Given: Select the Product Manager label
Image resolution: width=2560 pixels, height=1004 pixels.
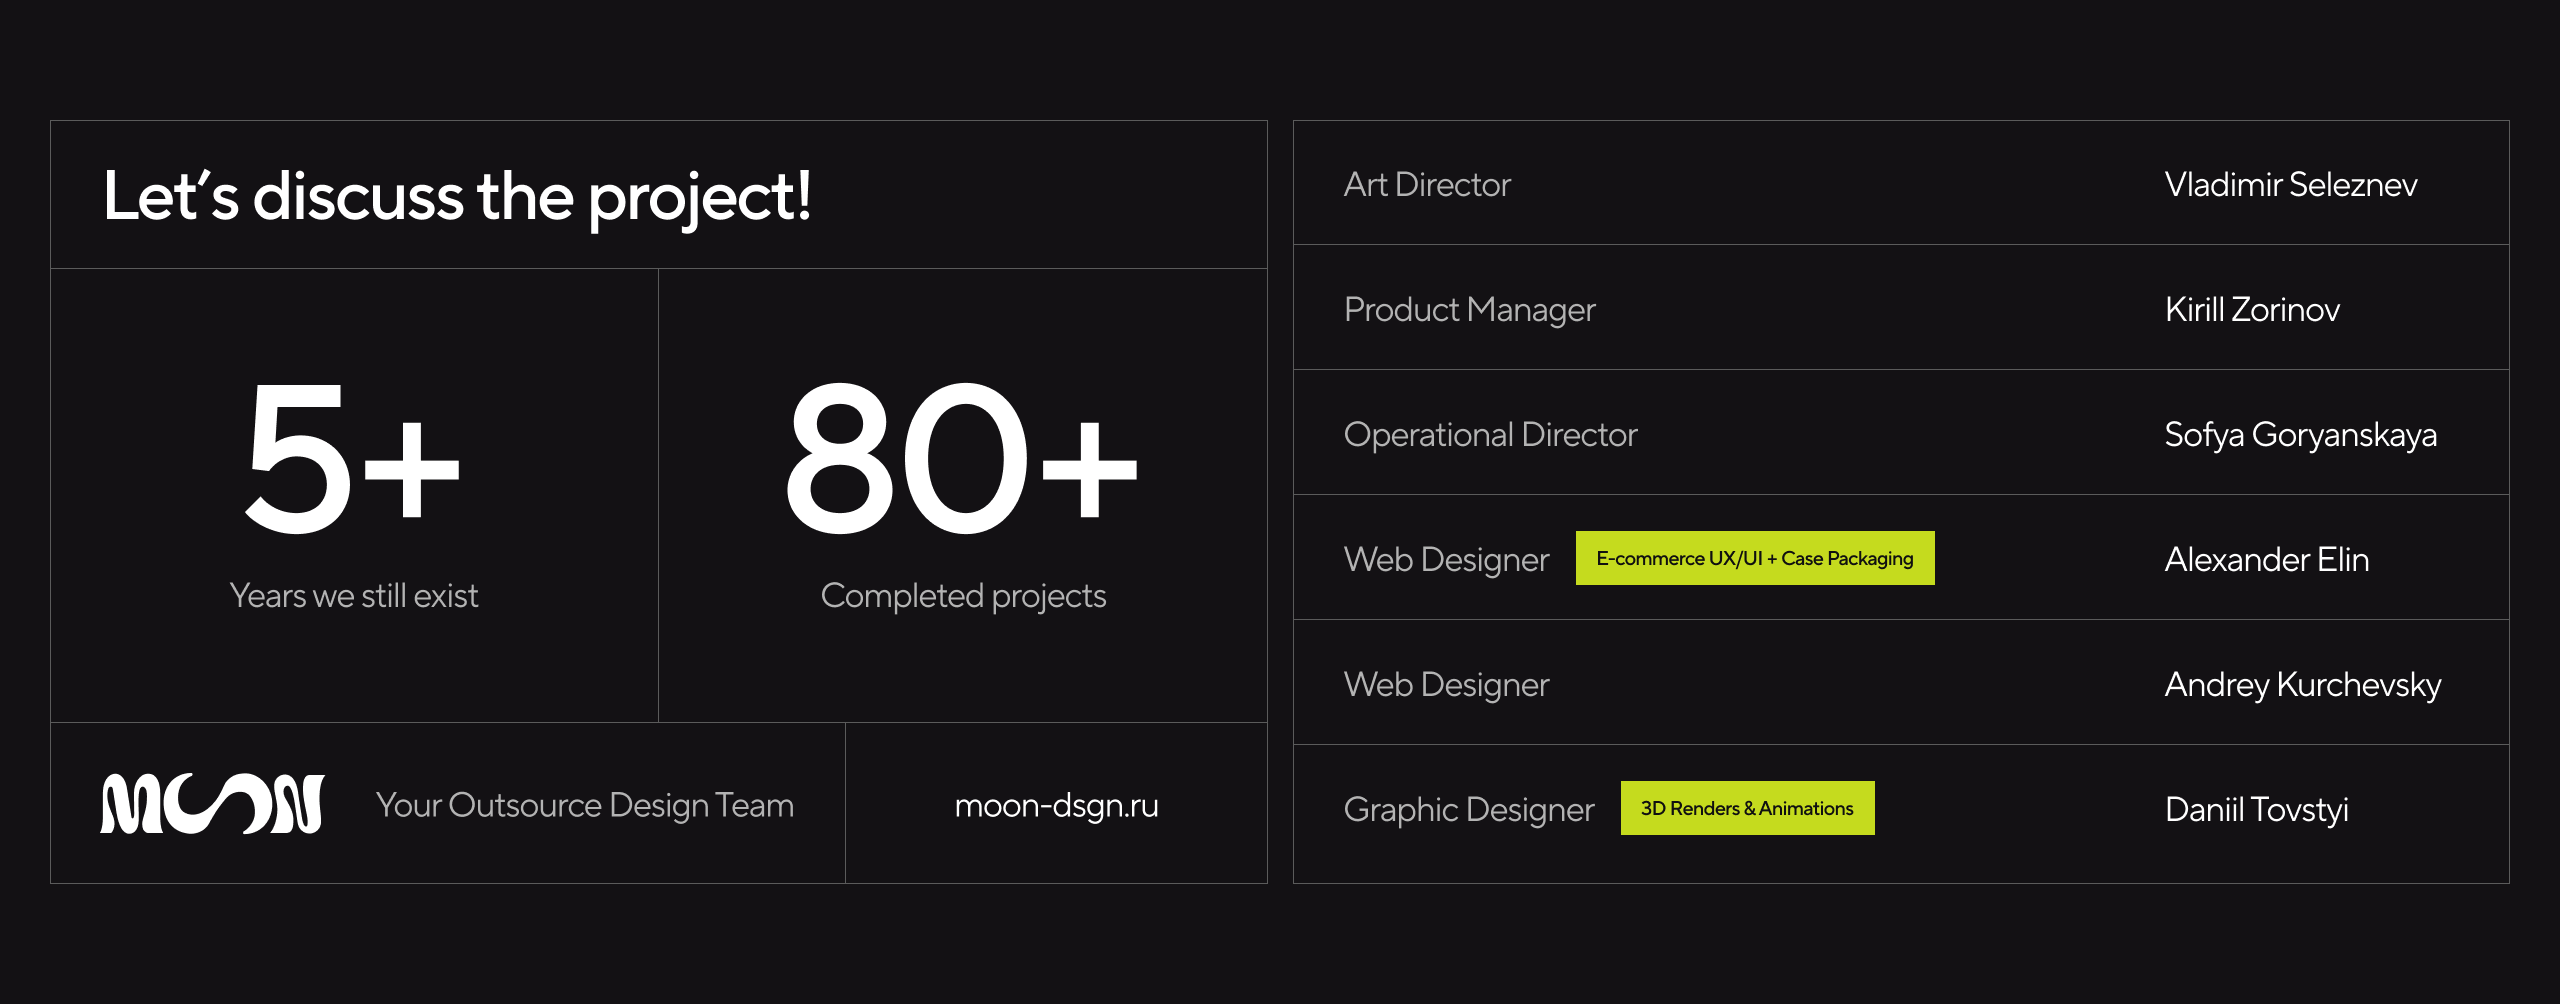Looking at the screenshot, I should click(1469, 310).
